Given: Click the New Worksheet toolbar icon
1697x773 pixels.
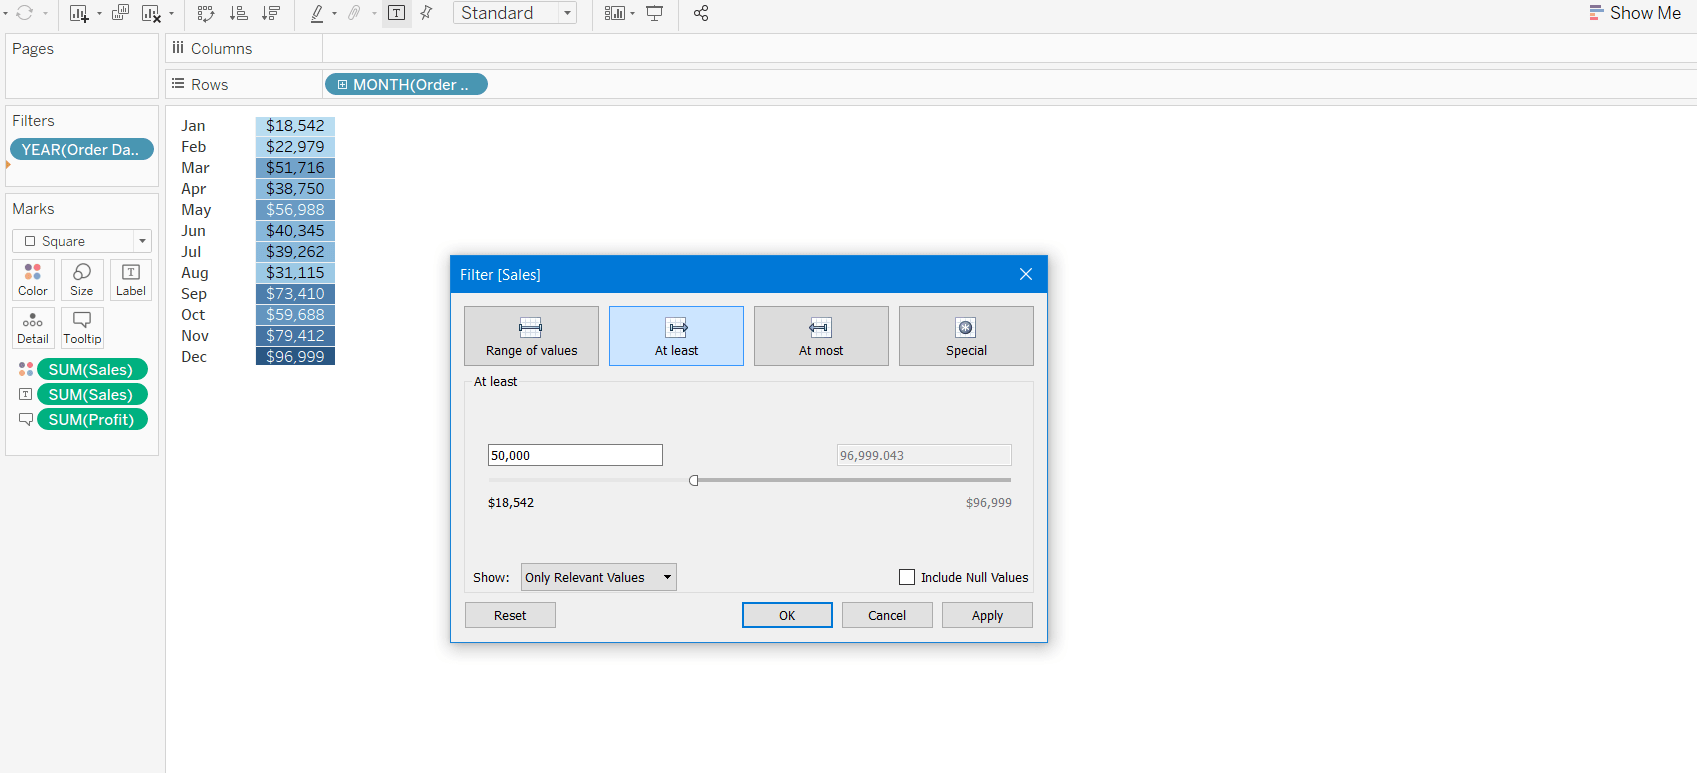Looking at the screenshot, I should [79, 13].
